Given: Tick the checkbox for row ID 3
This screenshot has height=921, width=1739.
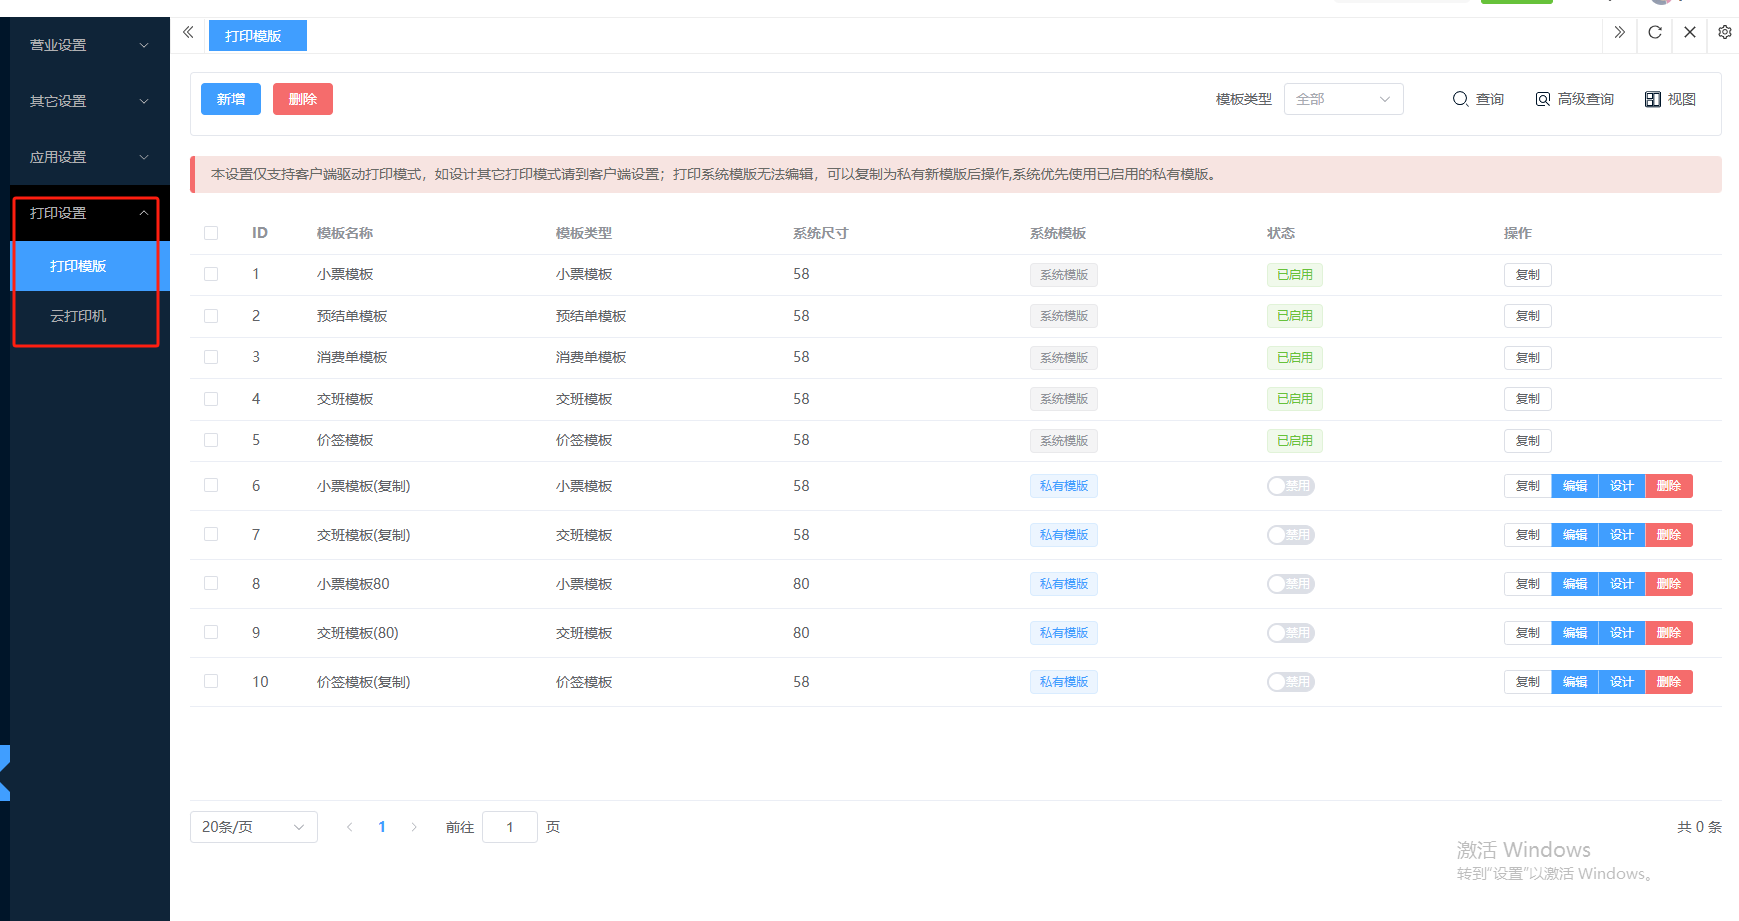Looking at the screenshot, I should click(x=211, y=357).
